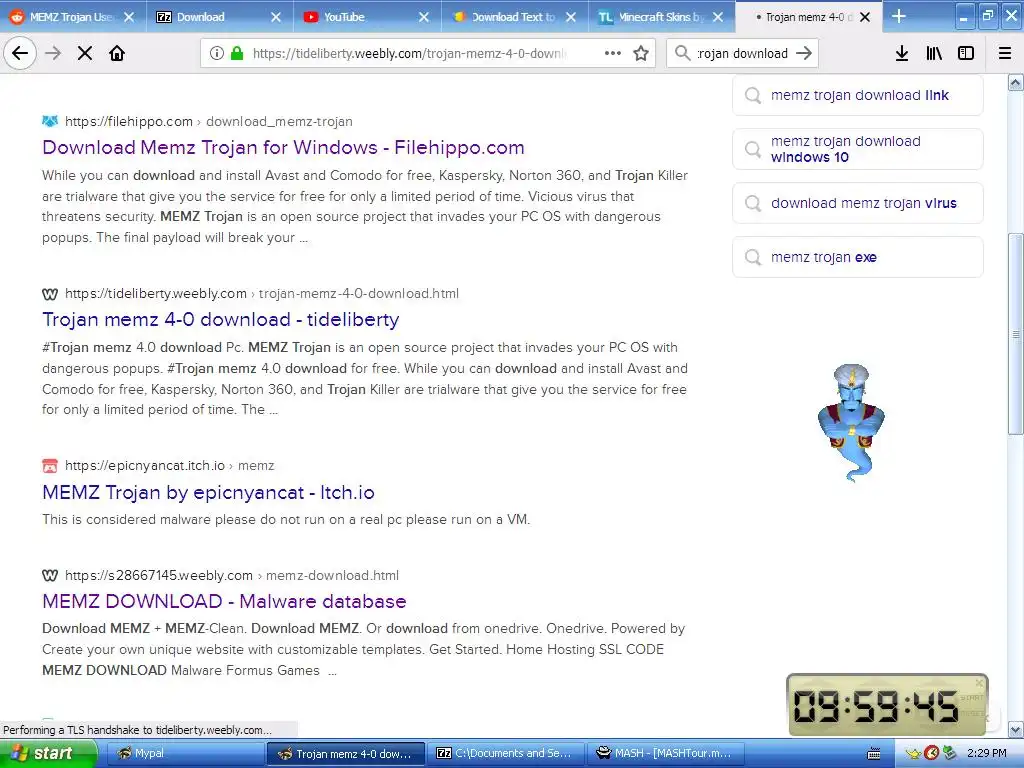Click the 09:59:45 countdown timer display
The width and height of the screenshot is (1024, 768).
875,707
